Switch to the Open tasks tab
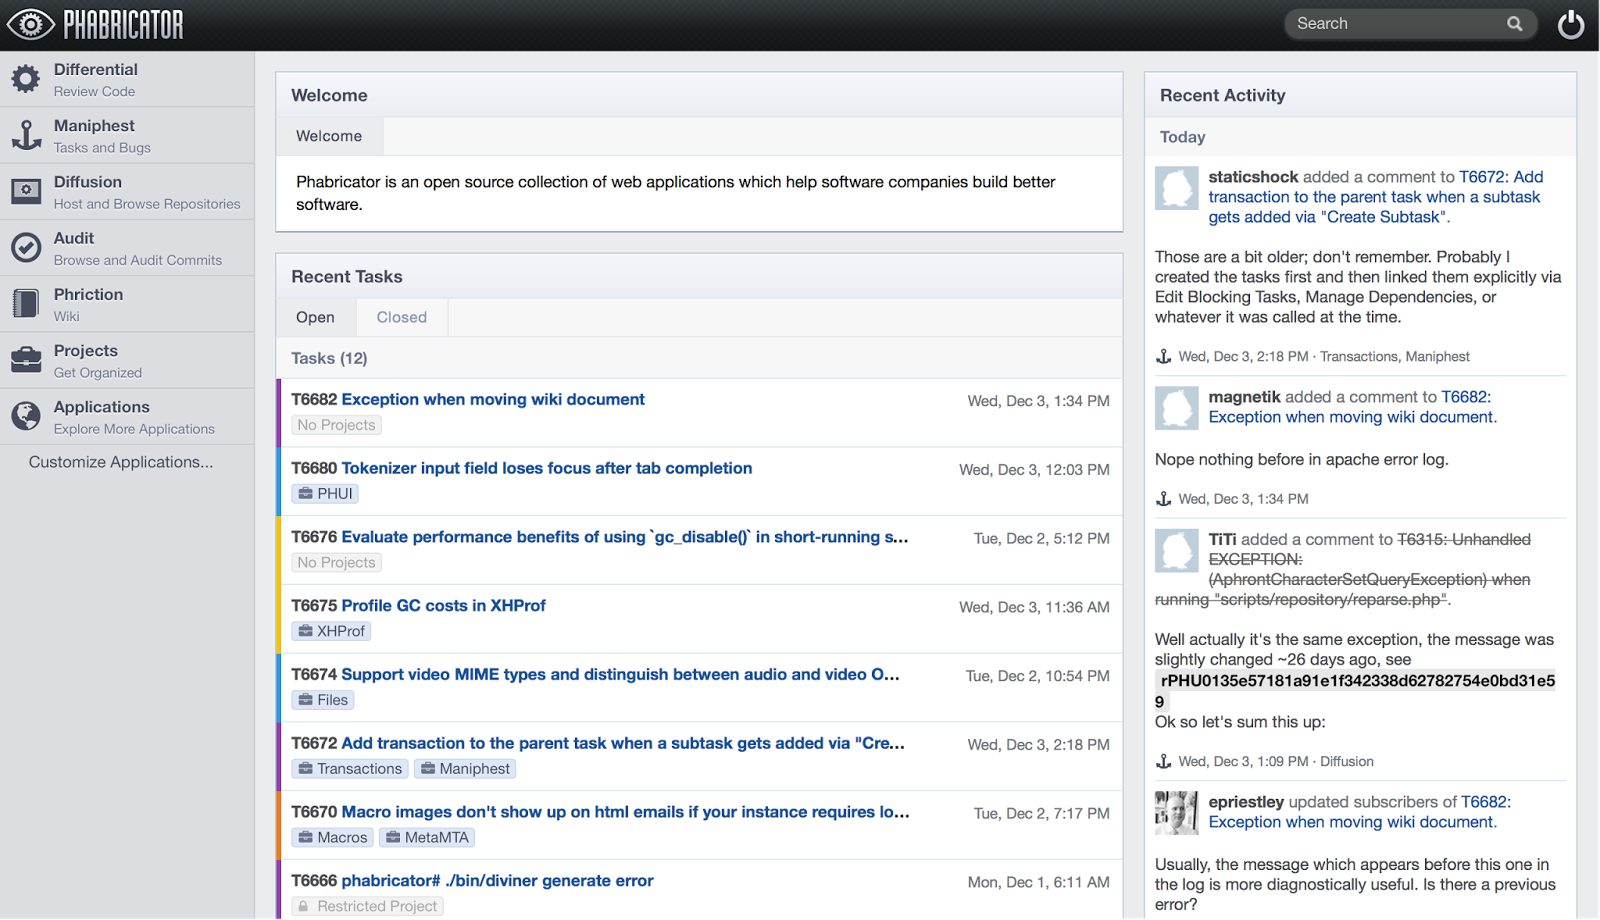This screenshot has width=1600, height=920. click(x=315, y=317)
